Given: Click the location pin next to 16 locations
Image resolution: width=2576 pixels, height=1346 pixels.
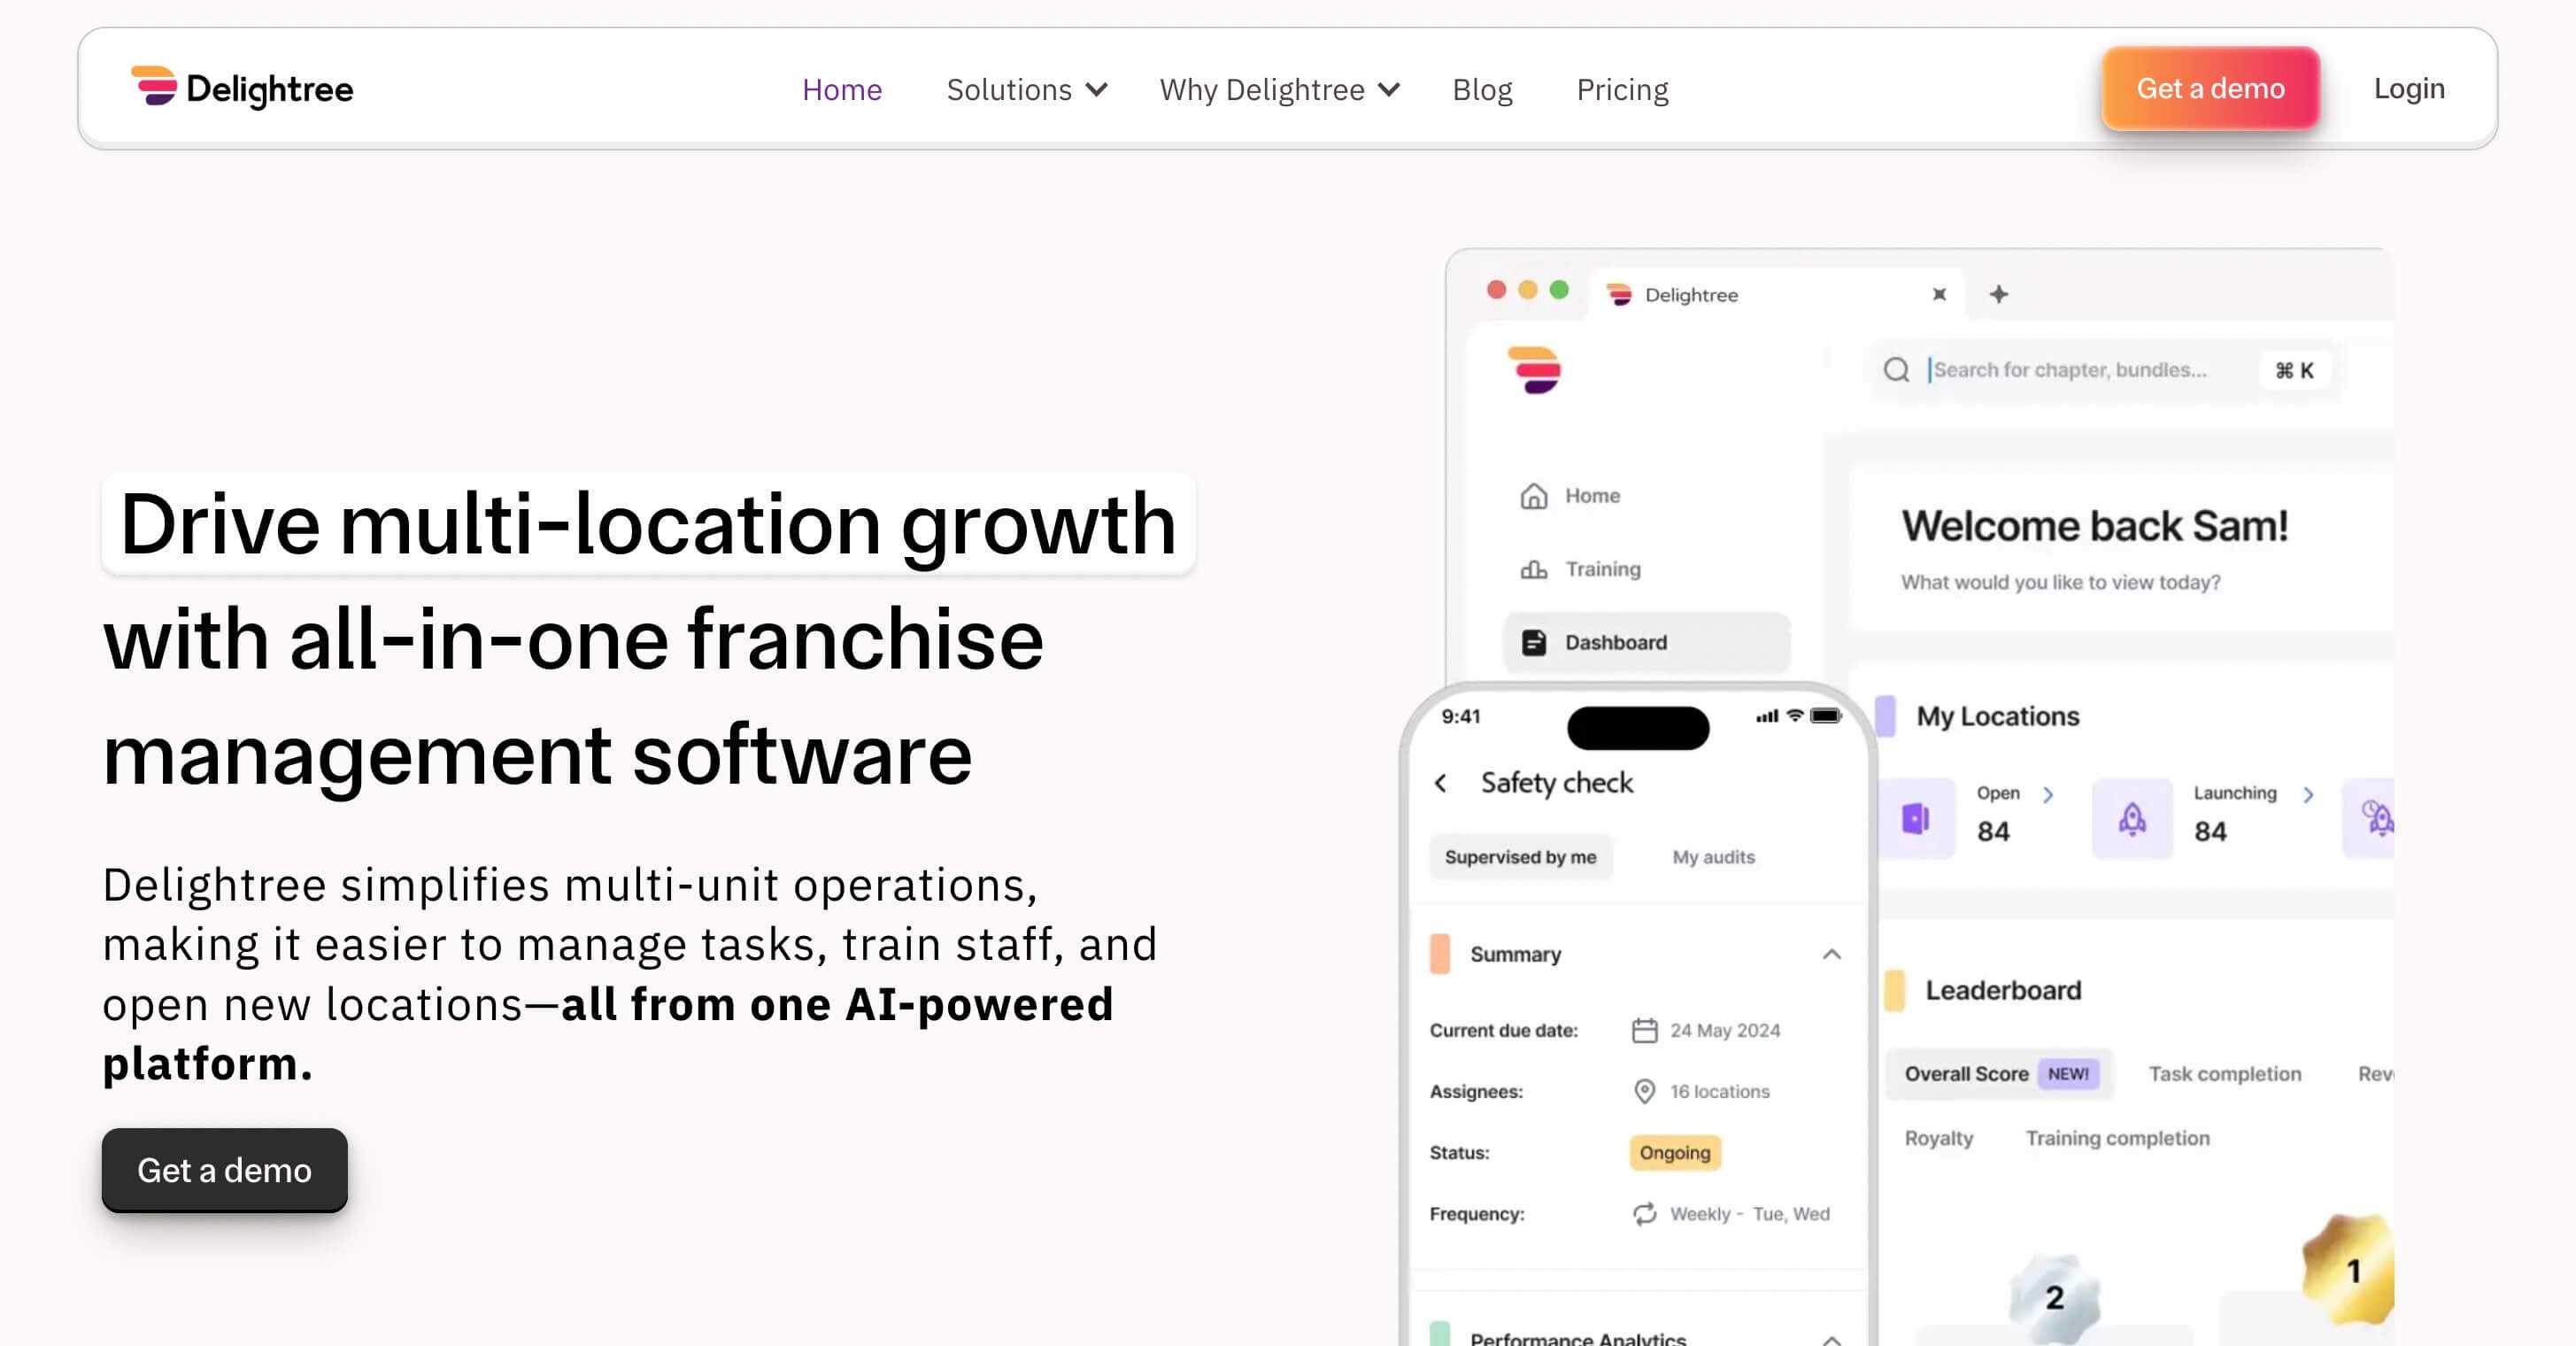Looking at the screenshot, I should (x=1643, y=1091).
